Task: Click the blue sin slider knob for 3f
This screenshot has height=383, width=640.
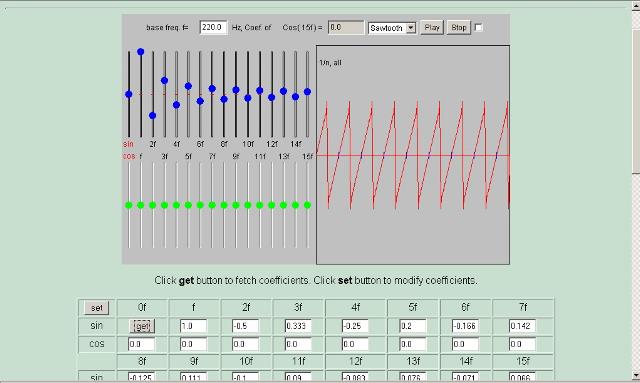Action: [x=164, y=81]
